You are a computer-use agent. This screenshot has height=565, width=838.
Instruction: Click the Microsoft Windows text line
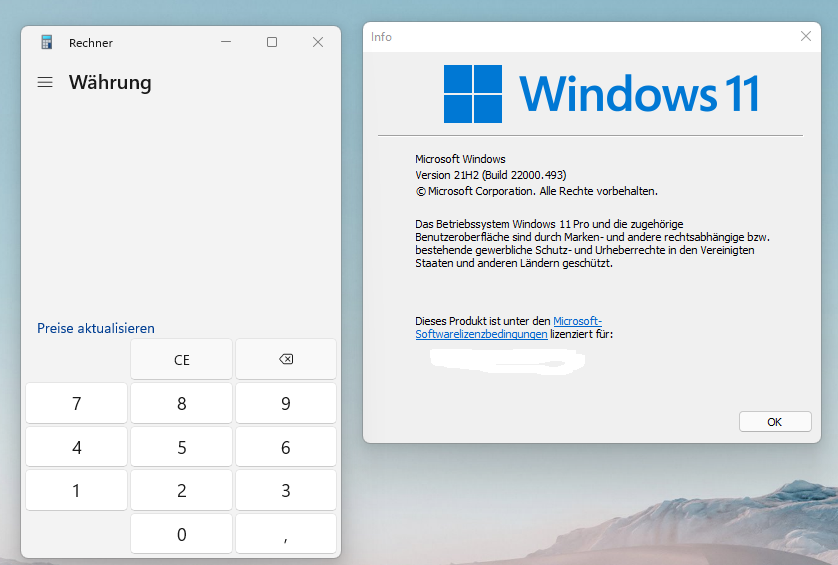point(460,159)
